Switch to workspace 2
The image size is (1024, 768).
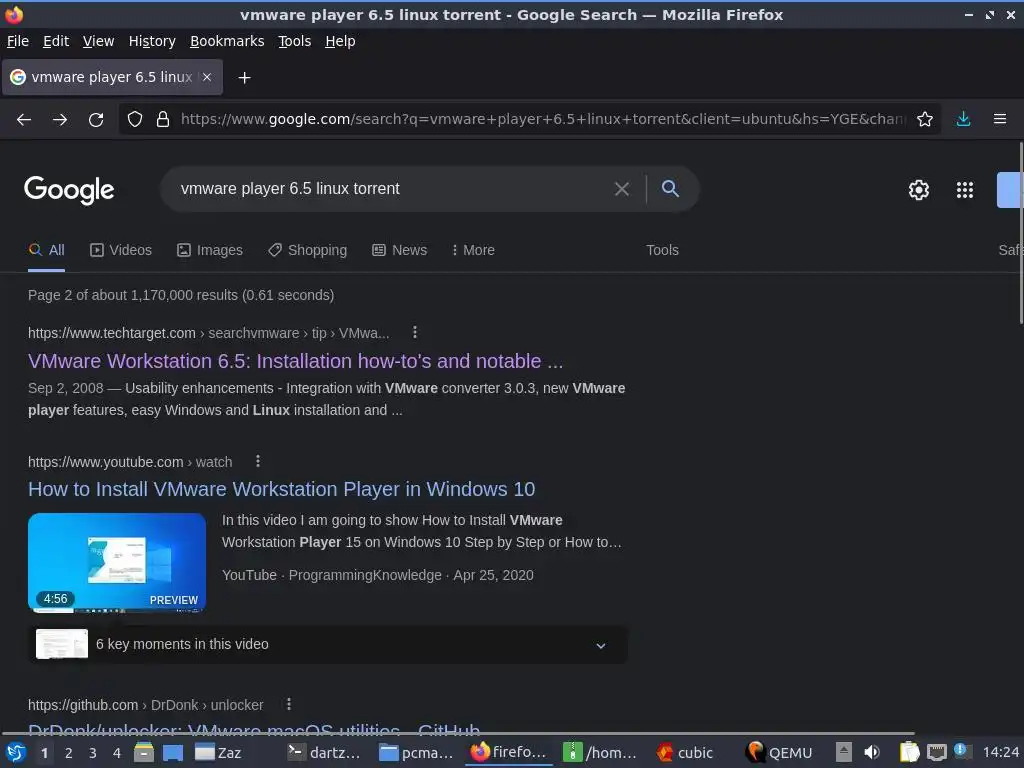69,753
